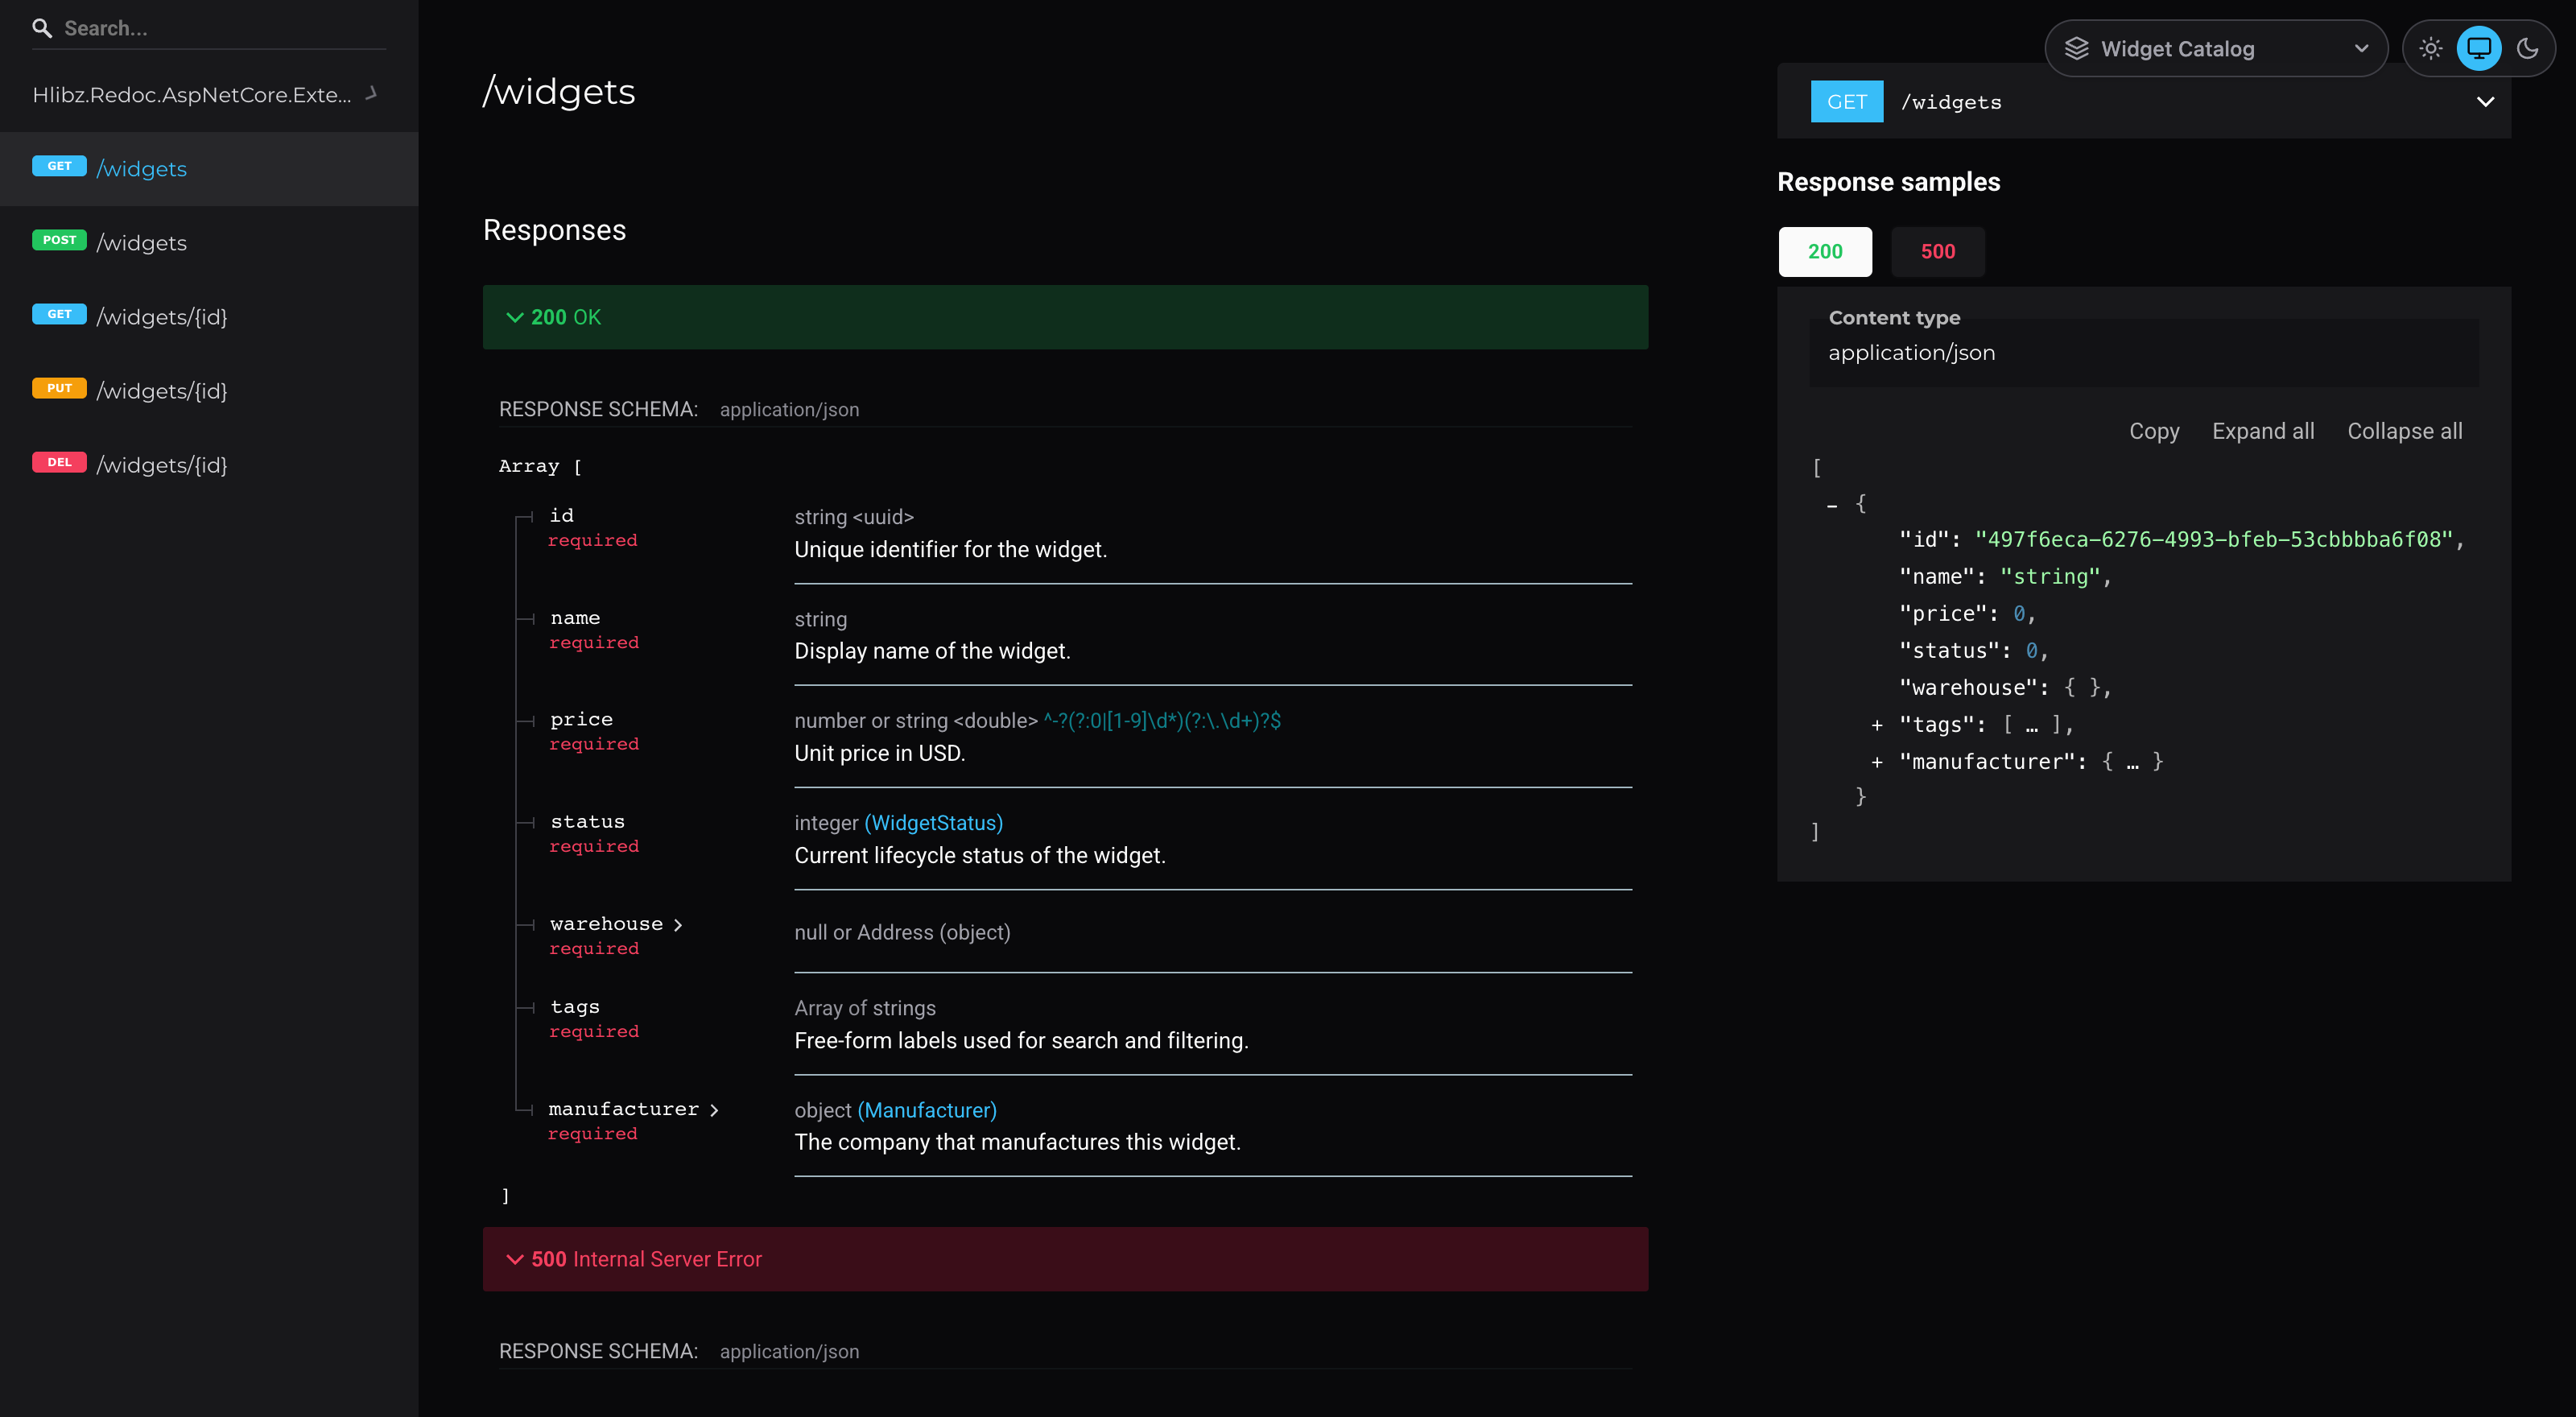Click the /widgets page heading
The width and height of the screenshot is (2576, 1417).
[x=559, y=92]
